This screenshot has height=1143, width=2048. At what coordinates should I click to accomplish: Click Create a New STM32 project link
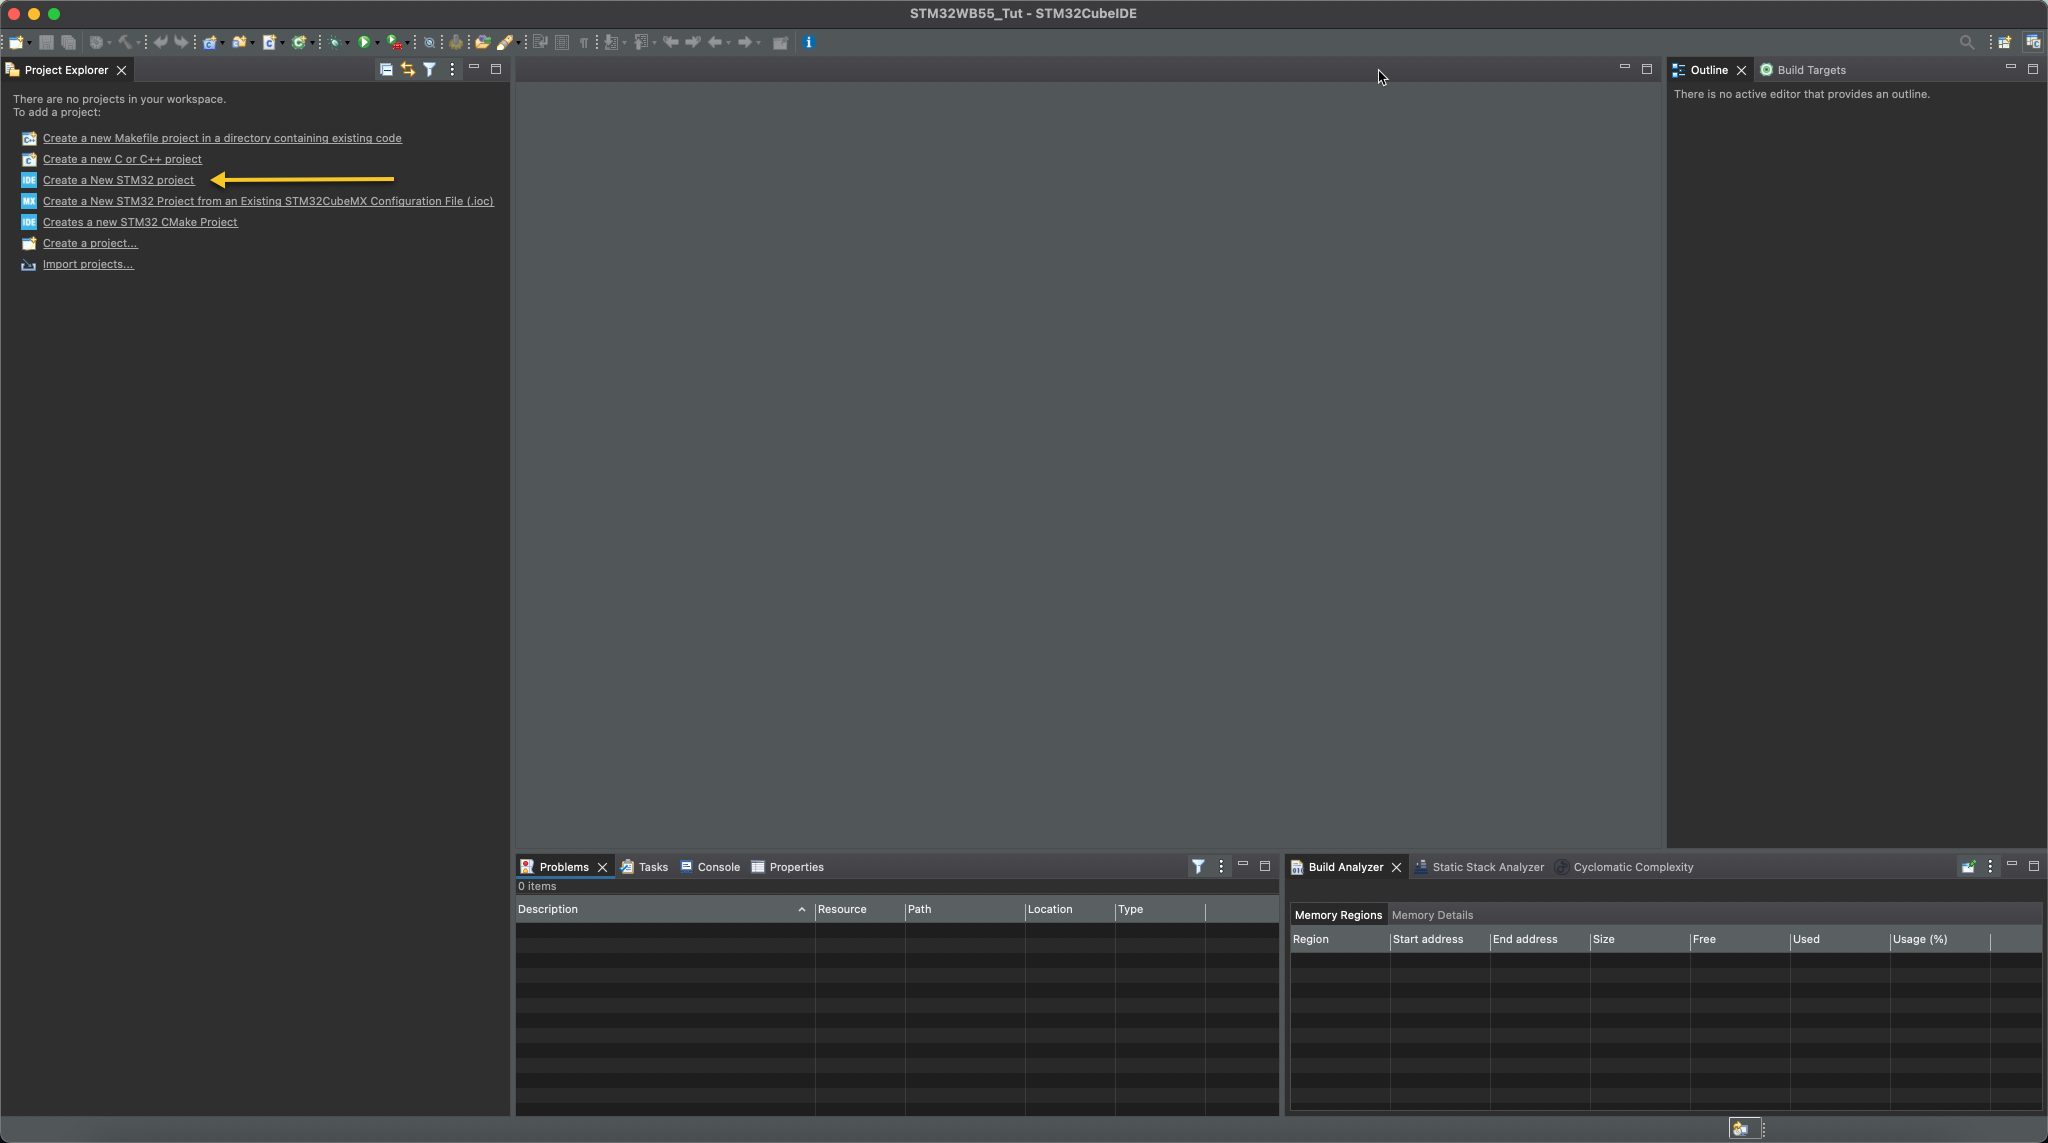(118, 180)
